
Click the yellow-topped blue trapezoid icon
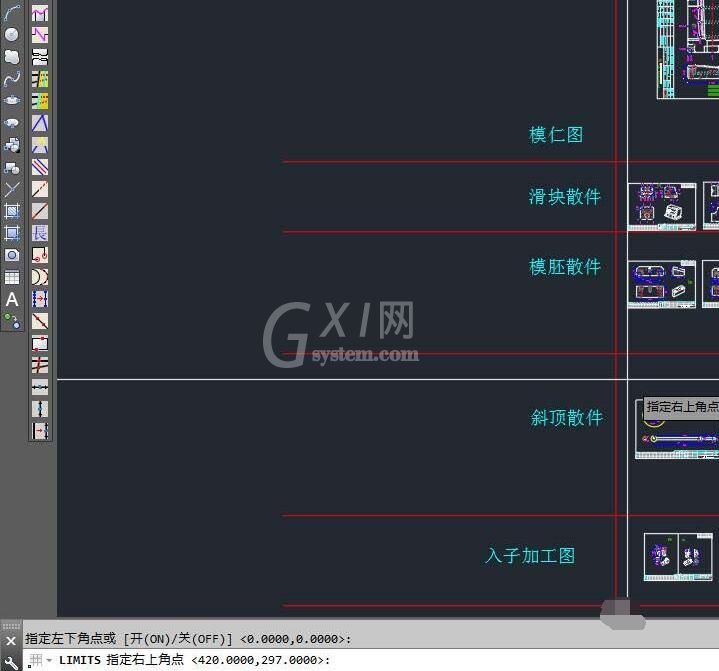pyautogui.click(x=40, y=145)
